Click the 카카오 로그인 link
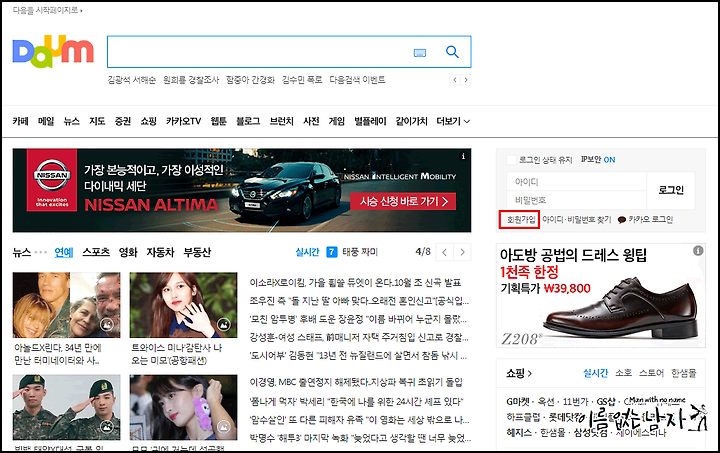The image size is (720, 453). pos(650,220)
